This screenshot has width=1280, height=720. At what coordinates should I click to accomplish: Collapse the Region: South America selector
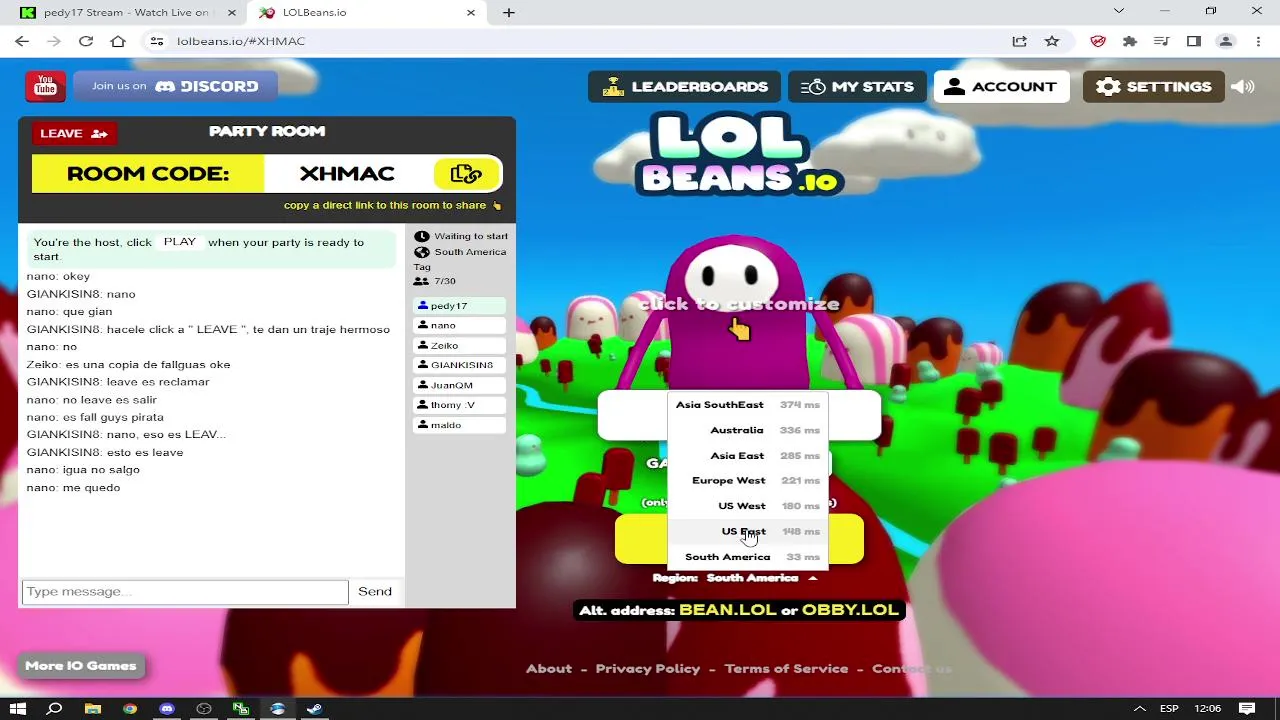coord(736,578)
